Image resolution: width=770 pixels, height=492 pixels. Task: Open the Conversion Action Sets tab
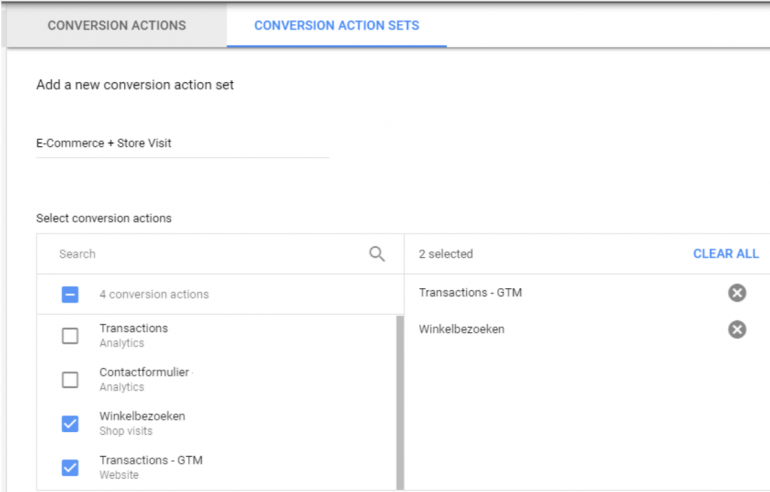[336, 26]
